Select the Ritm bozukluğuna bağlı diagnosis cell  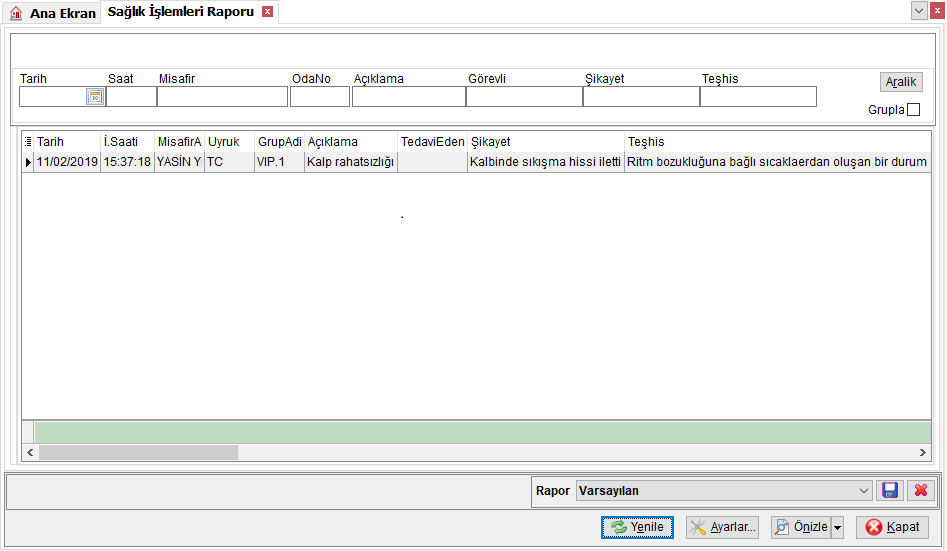pyautogui.click(x=777, y=162)
